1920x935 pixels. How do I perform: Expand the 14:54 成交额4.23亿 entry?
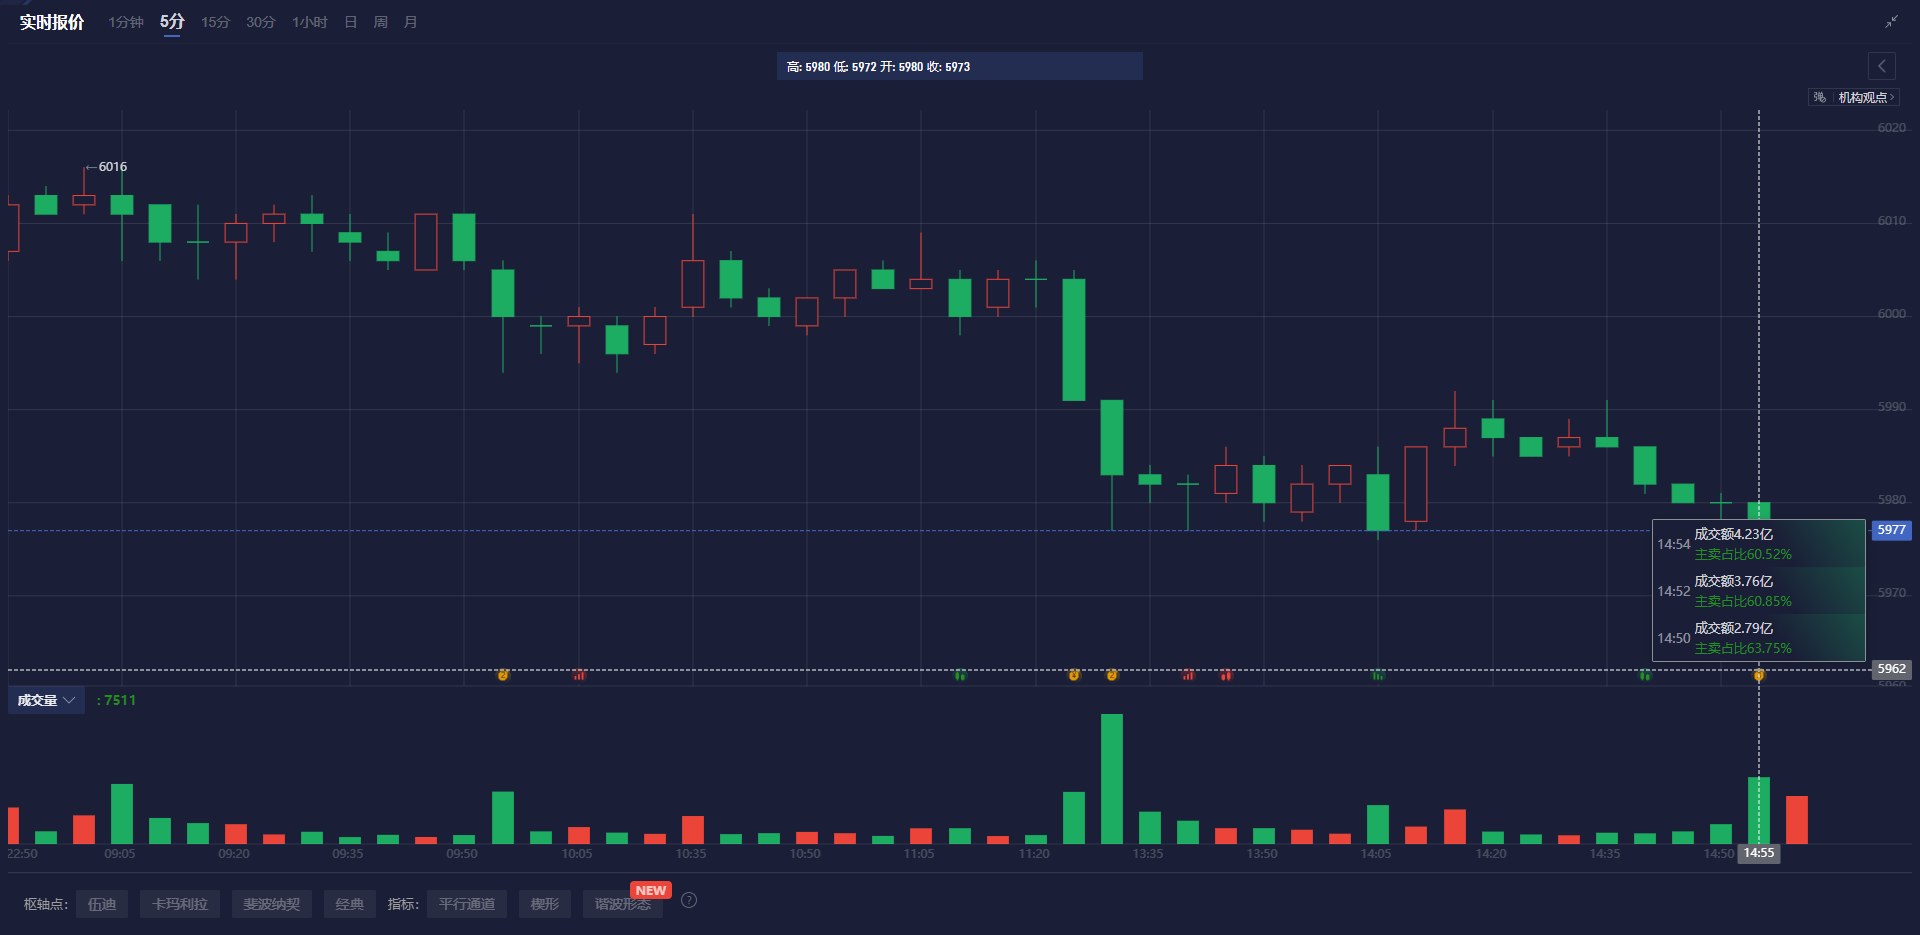(1758, 544)
